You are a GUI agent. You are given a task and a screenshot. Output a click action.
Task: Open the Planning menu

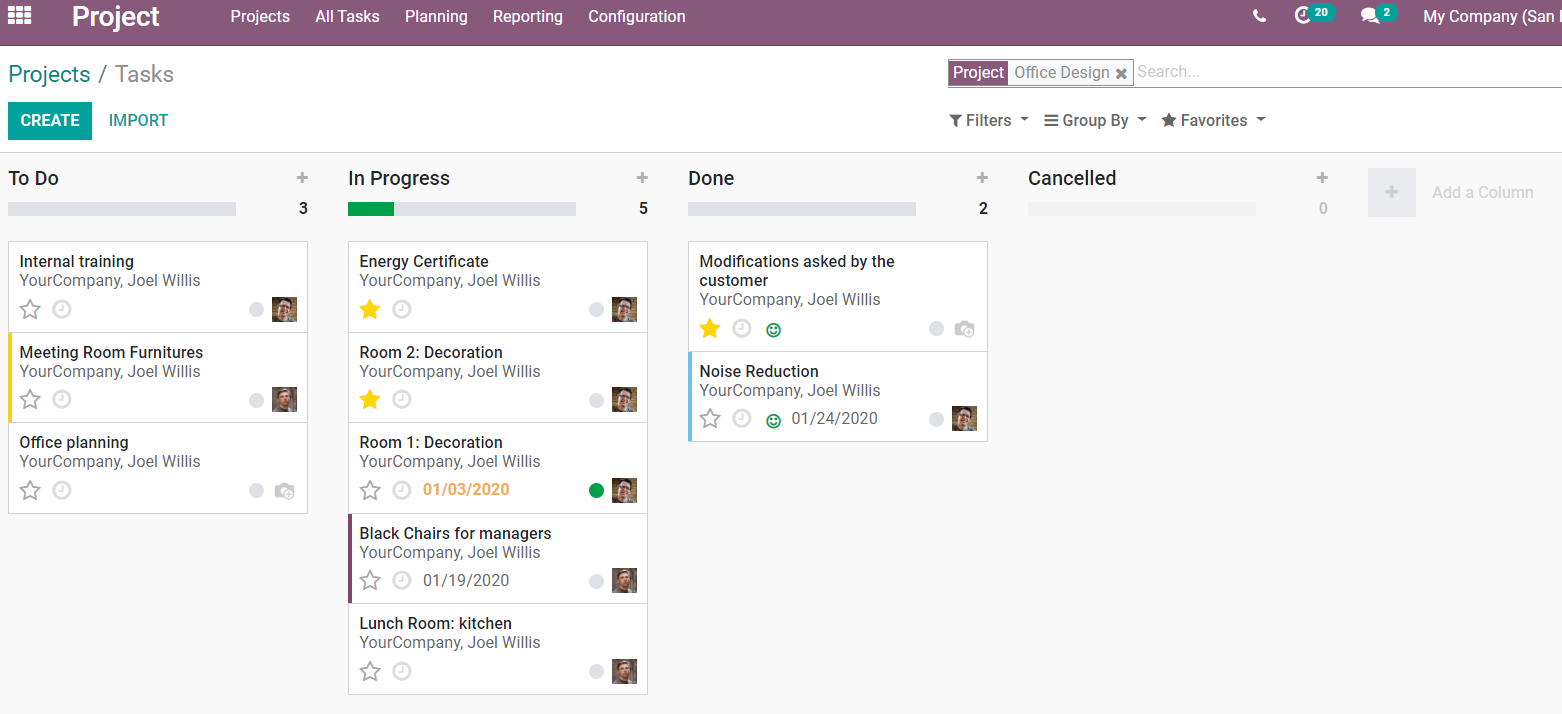436,16
